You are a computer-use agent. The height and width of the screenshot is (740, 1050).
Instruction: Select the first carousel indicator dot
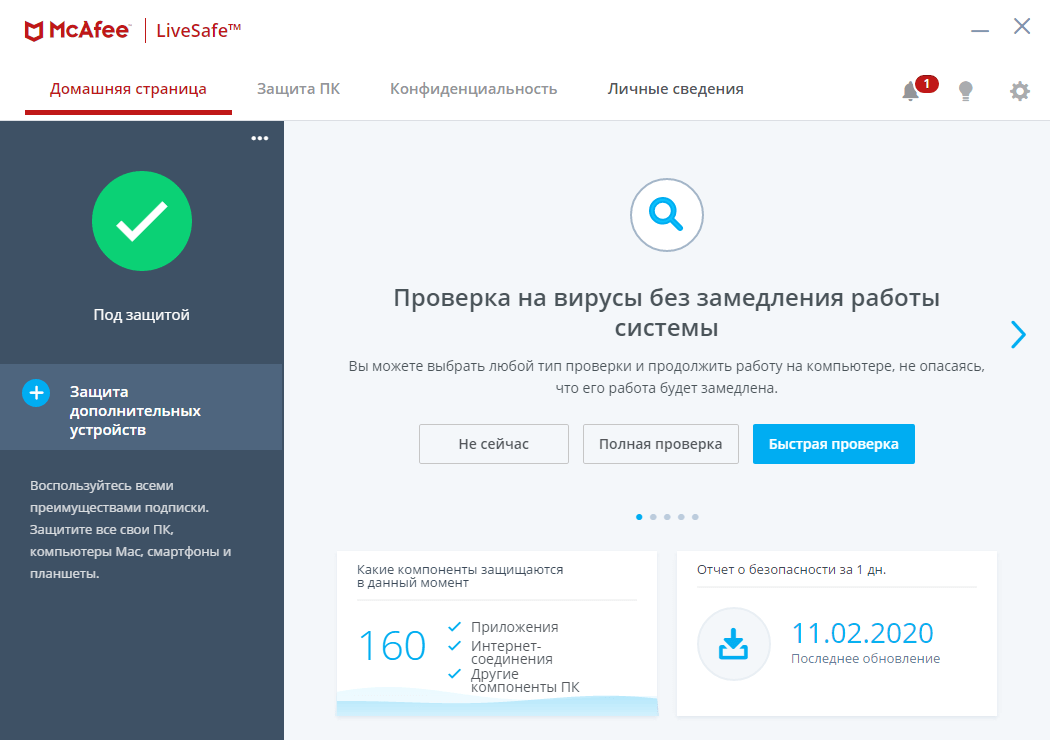tap(640, 517)
